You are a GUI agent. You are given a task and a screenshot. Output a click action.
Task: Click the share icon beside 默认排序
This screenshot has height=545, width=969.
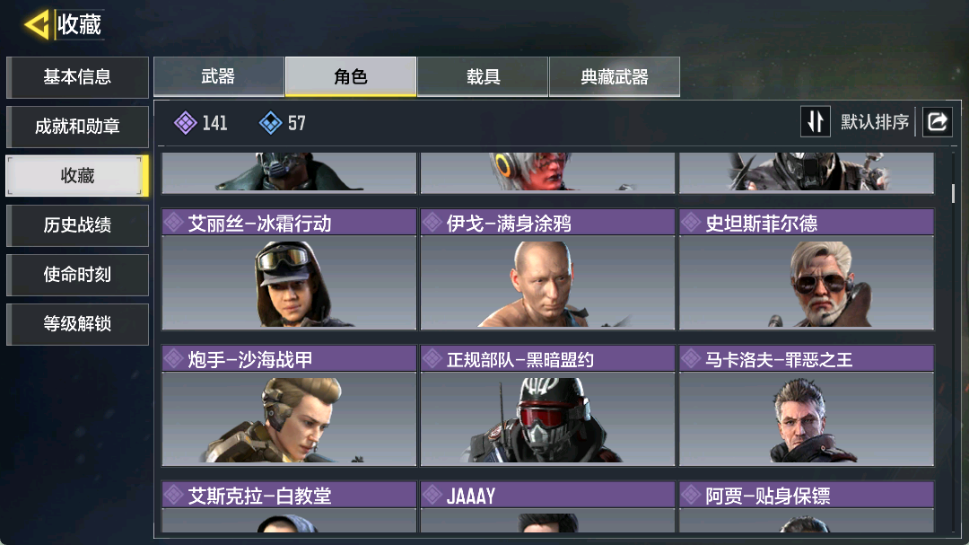[937, 122]
